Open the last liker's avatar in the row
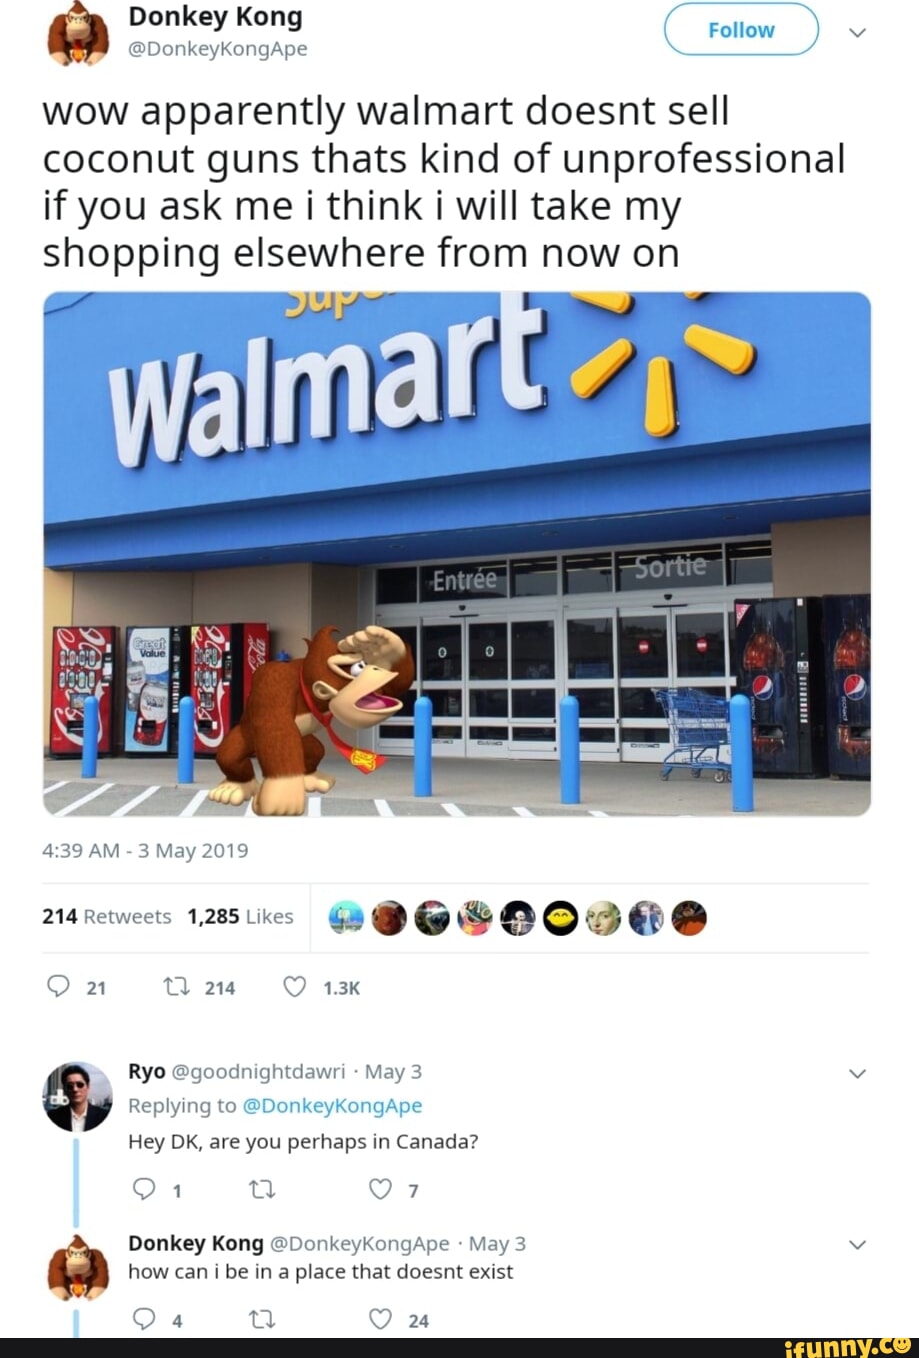The image size is (919, 1358). (x=690, y=918)
